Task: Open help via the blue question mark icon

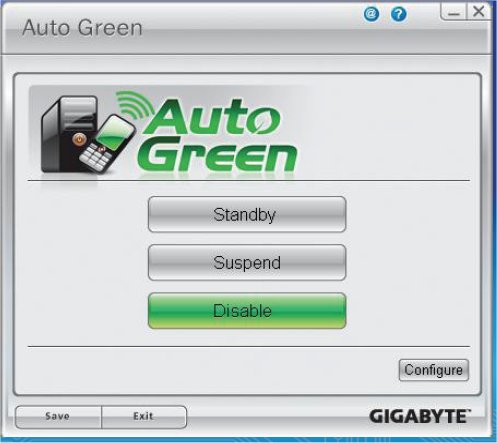Action: 398,14
